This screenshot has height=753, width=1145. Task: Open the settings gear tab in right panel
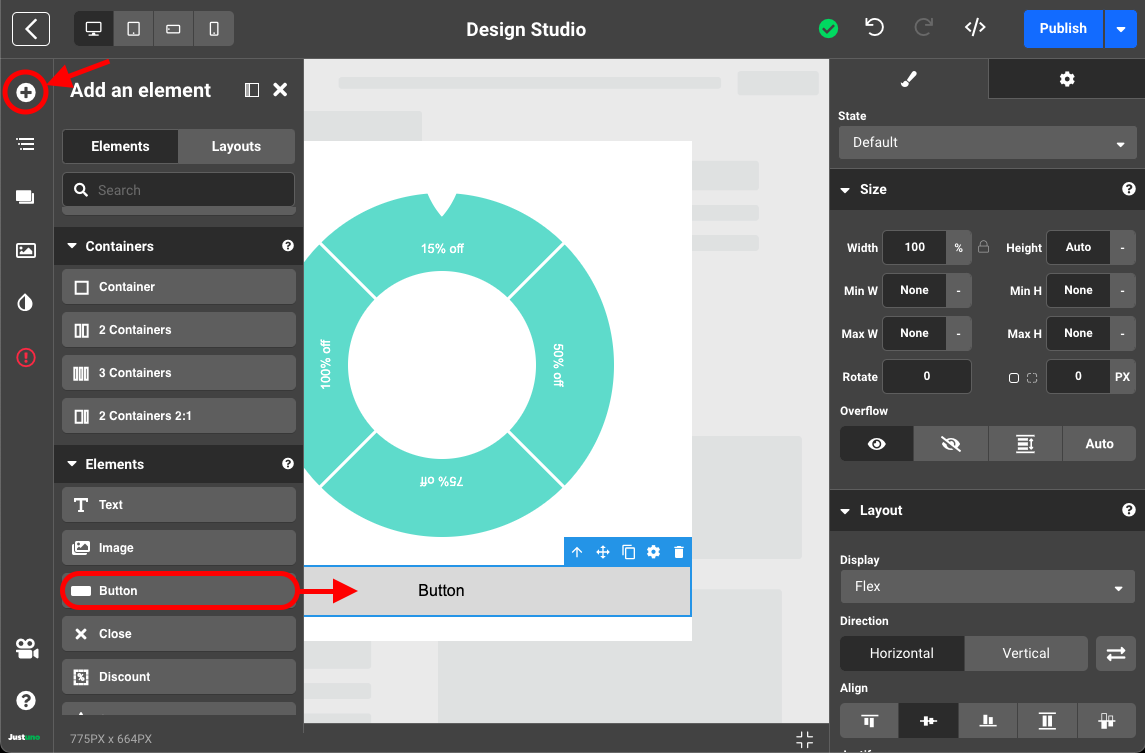1066,79
